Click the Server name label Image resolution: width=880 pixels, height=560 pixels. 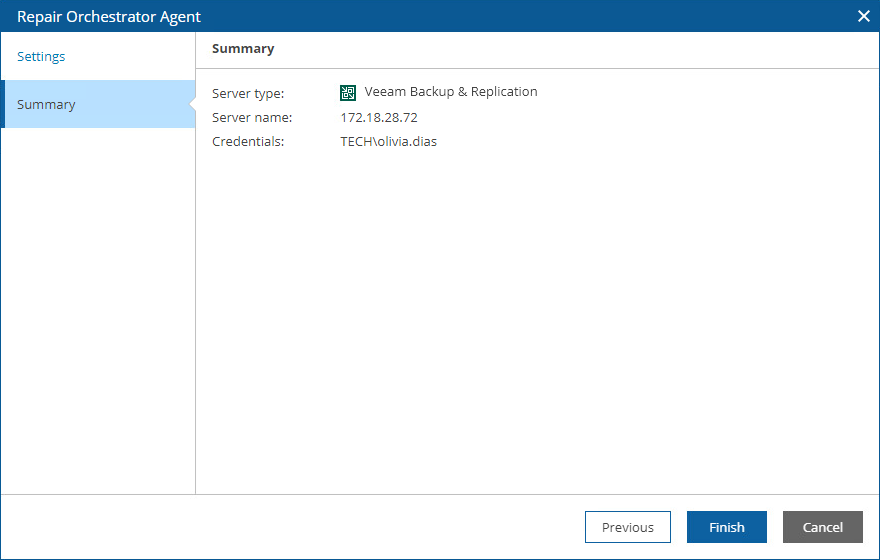[252, 118]
